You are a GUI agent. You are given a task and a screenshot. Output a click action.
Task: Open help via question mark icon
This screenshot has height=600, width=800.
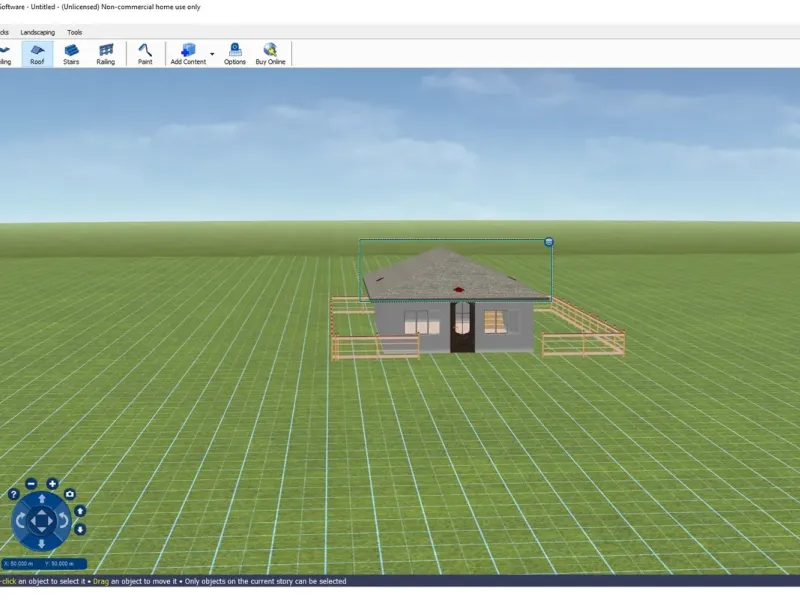[14, 494]
